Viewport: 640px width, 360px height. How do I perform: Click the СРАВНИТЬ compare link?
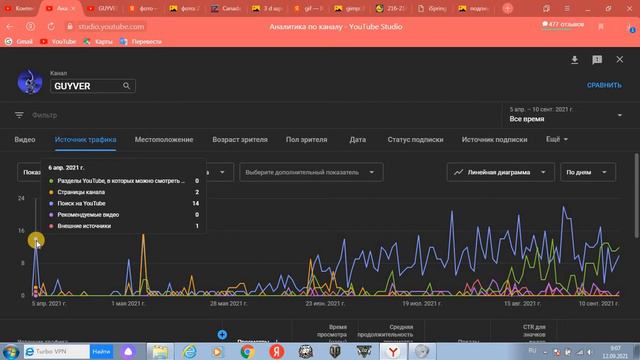(x=604, y=85)
